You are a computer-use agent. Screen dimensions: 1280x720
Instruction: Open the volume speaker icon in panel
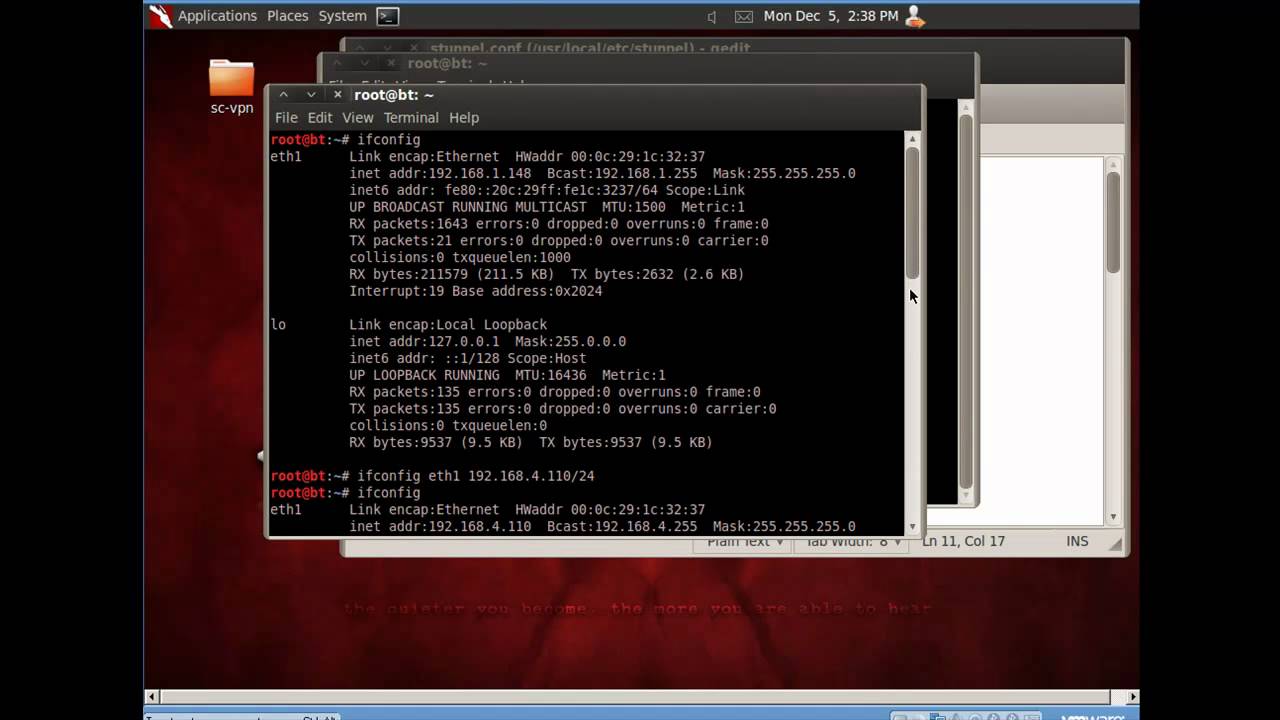(x=712, y=16)
